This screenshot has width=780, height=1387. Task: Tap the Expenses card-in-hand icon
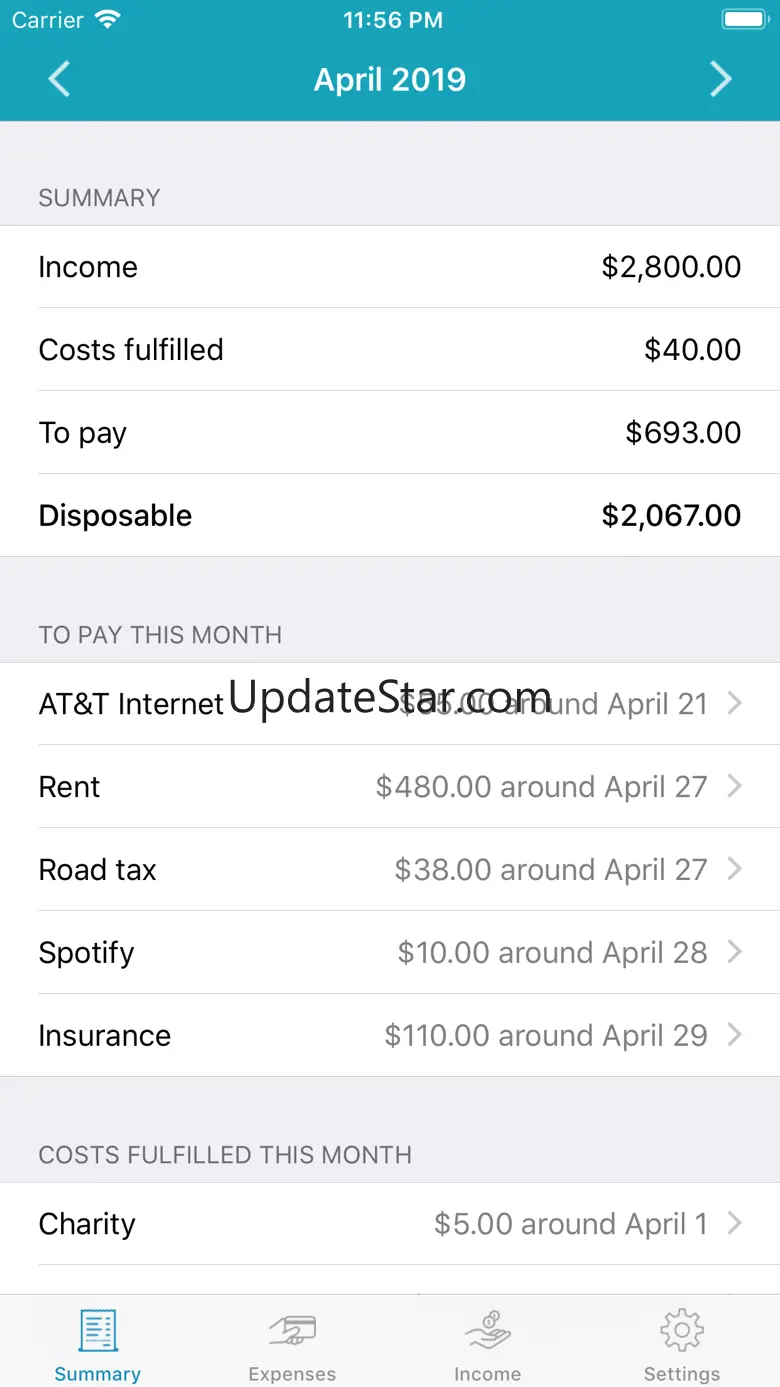pos(292,1331)
